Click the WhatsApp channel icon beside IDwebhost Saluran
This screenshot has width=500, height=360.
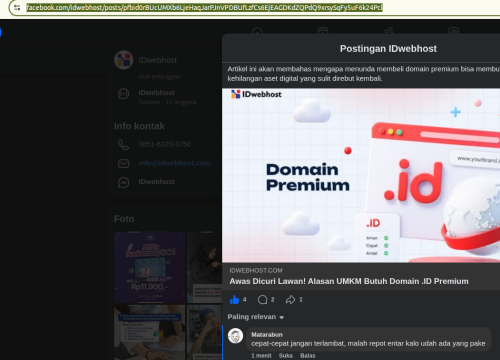click(124, 94)
